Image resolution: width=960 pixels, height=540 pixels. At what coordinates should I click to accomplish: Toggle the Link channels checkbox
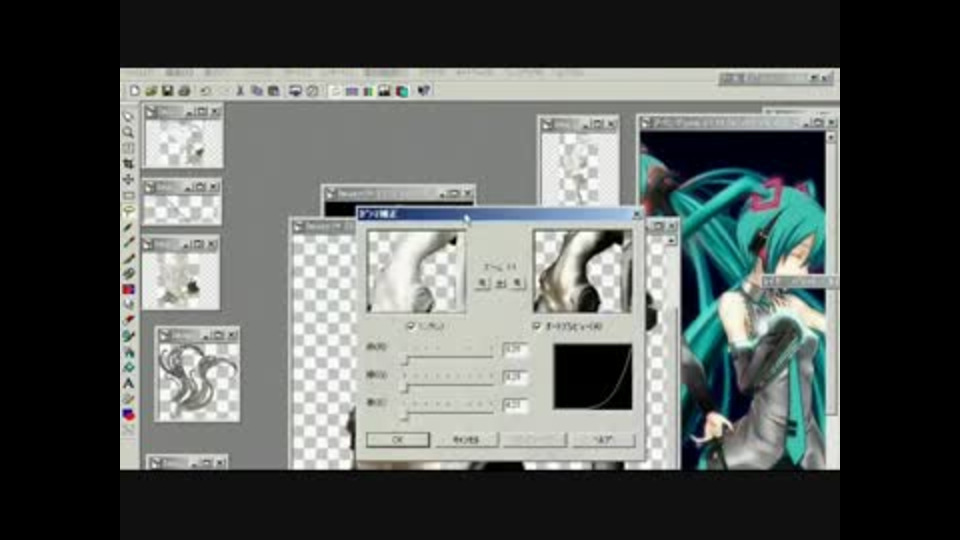click(411, 326)
